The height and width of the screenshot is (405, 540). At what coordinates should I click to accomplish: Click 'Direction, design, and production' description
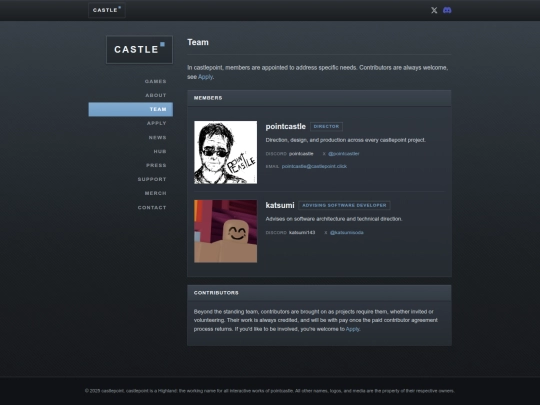point(345,140)
